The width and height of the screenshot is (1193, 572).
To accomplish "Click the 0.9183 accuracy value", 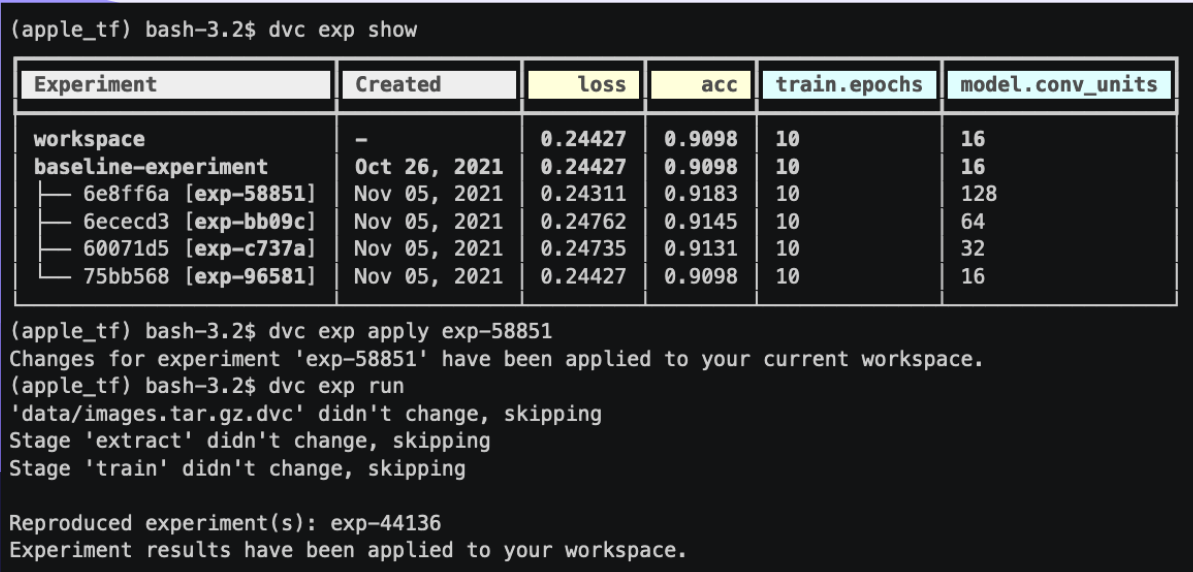I will [701, 194].
